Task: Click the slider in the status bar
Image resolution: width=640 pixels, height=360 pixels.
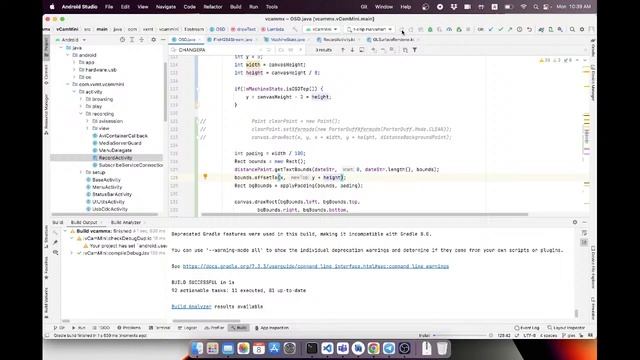Action: coord(461,336)
